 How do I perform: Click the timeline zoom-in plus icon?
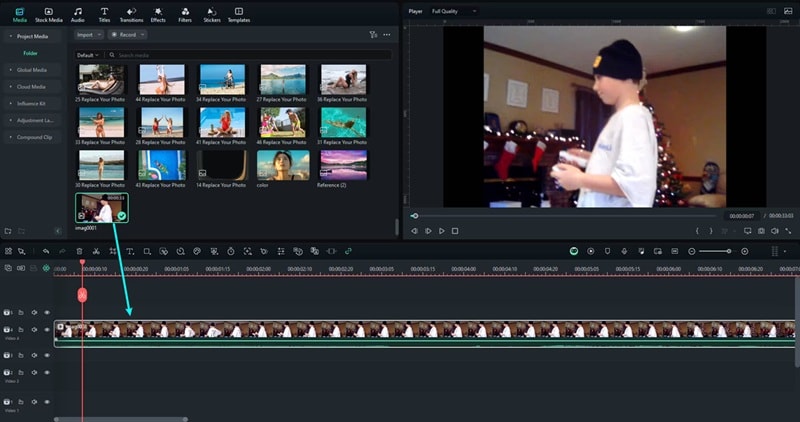pyautogui.click(x=744, y=251)
